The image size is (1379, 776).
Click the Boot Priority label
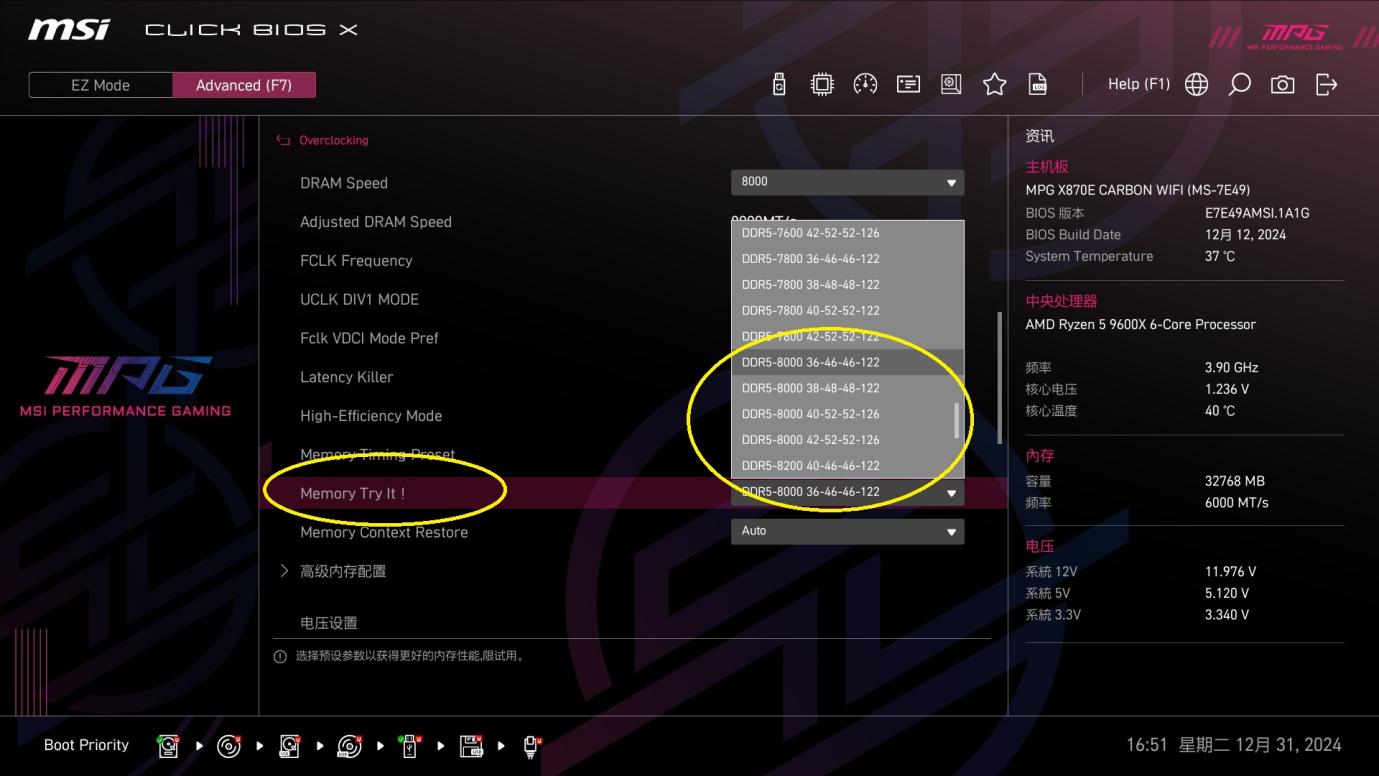(87, 745)
